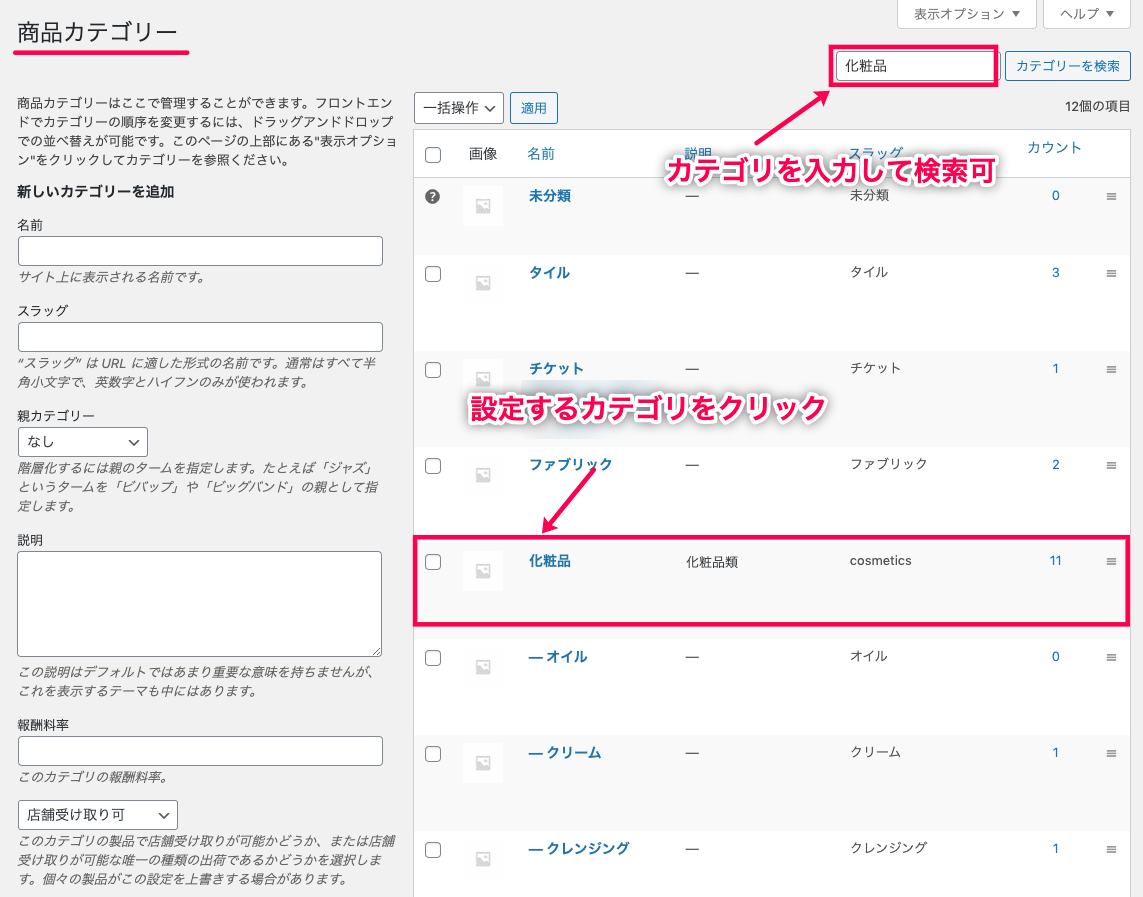Grab the reorder handle of 未分類 row
1143x897 pixels.
coord(1111,196)
